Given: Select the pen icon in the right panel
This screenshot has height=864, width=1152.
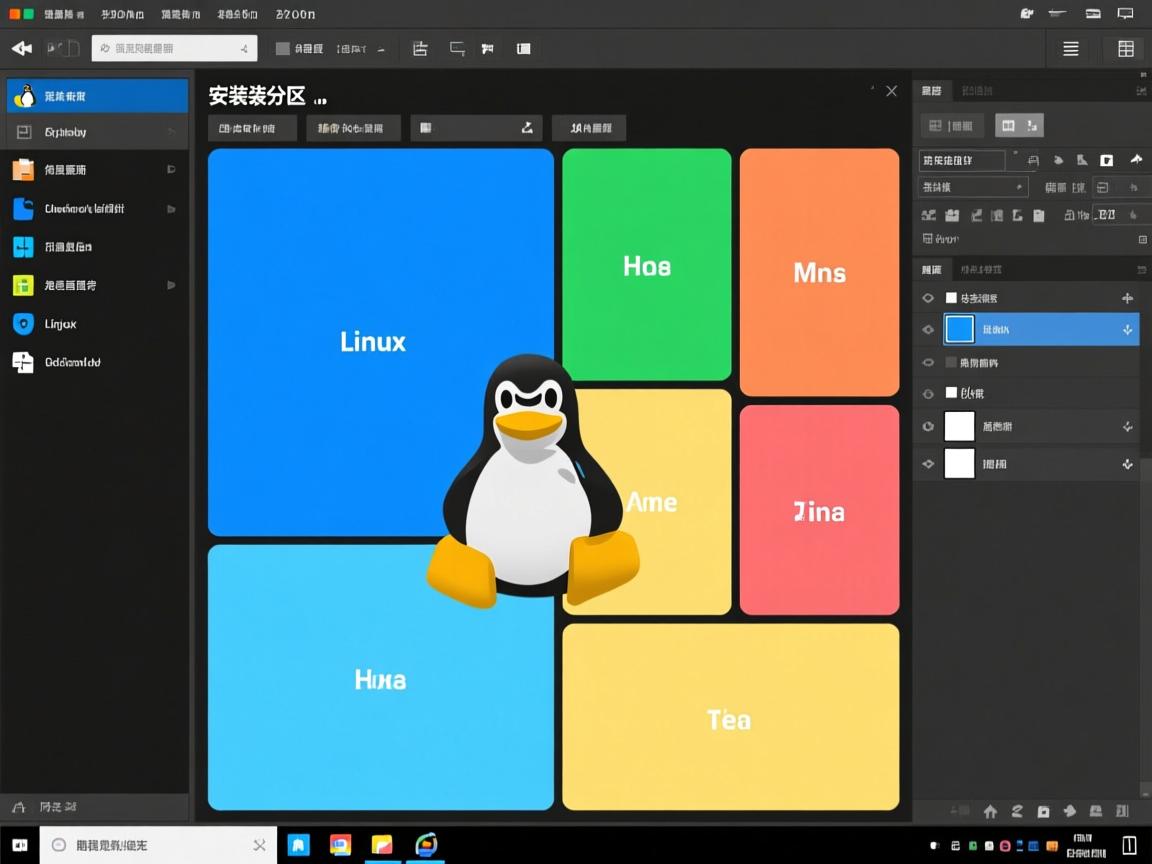Looking at the screenshot, I should [x=1082, y=160].
